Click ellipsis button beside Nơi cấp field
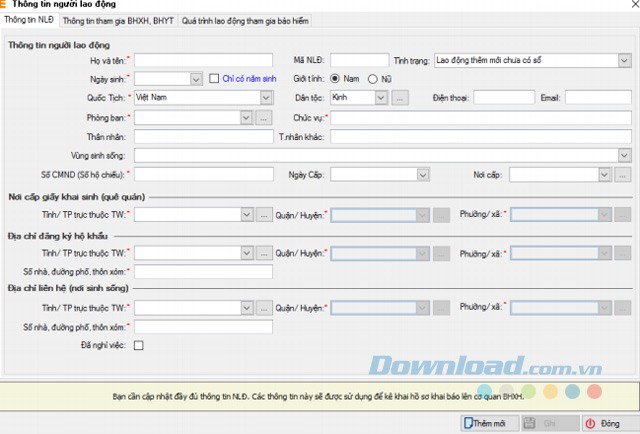Image resolution: width=640 pixels, height=434 pixels. pos(623,175)
